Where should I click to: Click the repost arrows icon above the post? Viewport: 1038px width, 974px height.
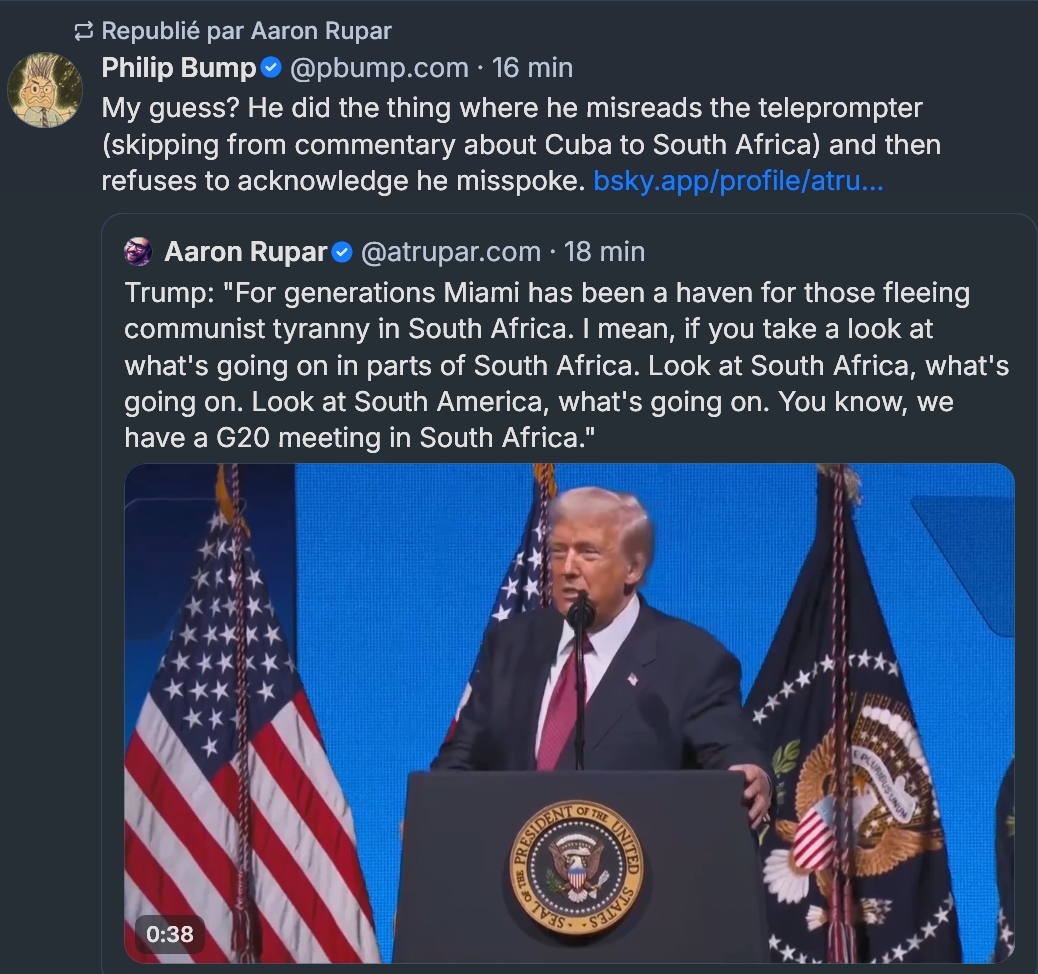pos(84,31)
